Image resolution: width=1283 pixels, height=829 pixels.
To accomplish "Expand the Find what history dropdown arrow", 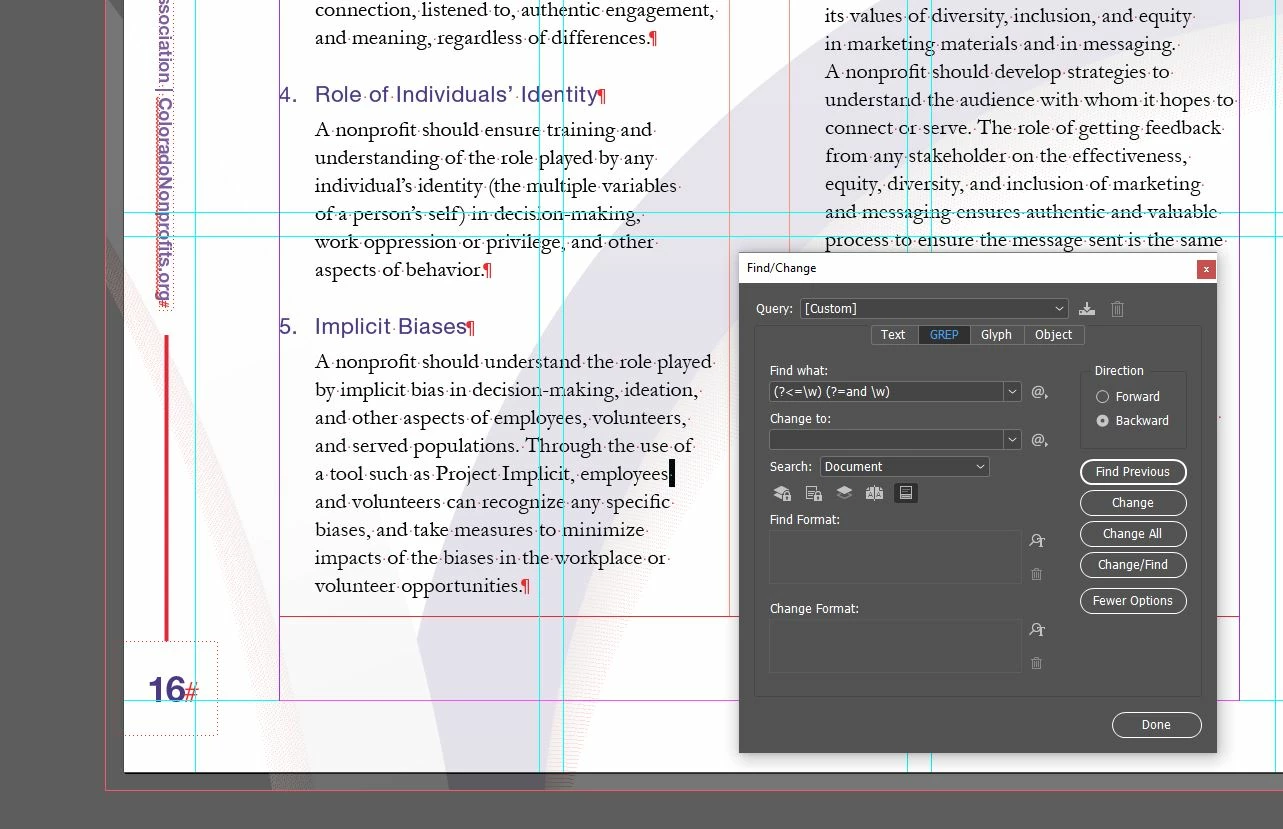I will pos(1013,392).
